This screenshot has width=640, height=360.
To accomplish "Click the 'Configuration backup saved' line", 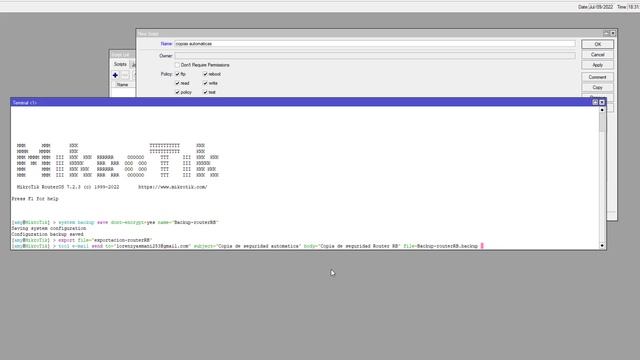I will click(x=47, y=234).
